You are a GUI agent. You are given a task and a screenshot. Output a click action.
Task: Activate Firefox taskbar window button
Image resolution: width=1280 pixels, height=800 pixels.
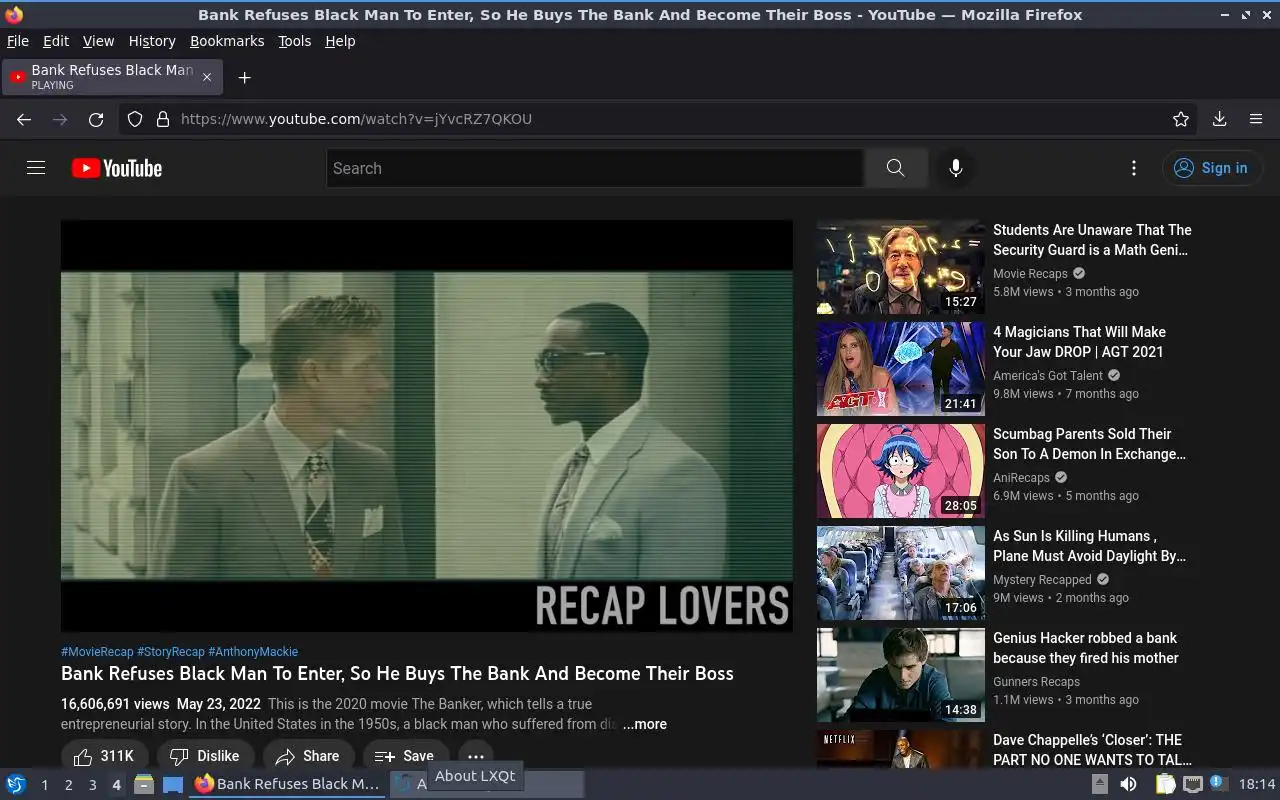(x=288, y=784)
